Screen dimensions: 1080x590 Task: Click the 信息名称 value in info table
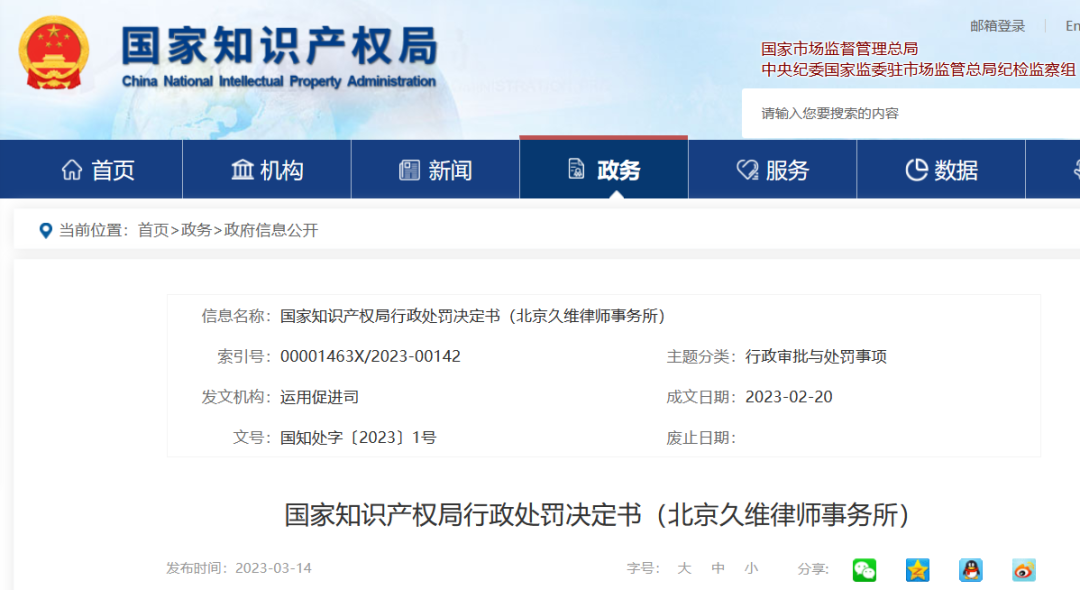pos(472,316)
